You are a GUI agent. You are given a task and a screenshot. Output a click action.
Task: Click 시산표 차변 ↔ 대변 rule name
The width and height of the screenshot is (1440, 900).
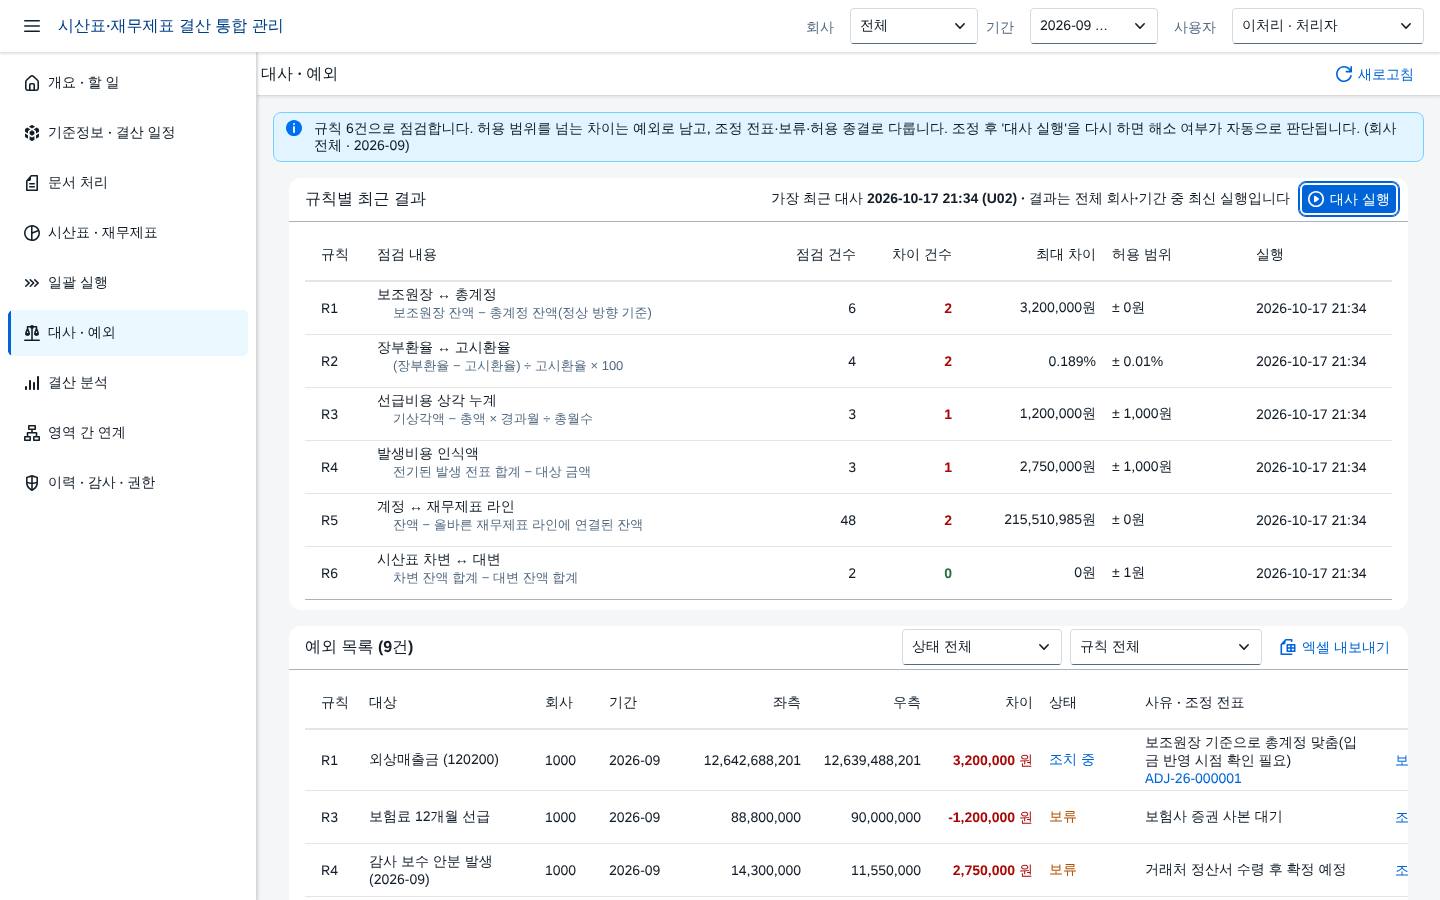[x=438, y=559]
